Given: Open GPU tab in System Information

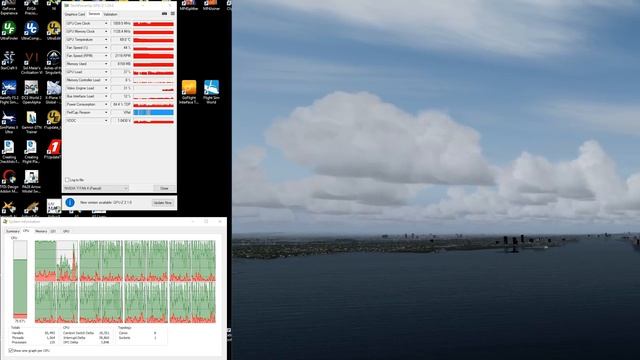Looking at the screenshot, I should tap(66, 231).
